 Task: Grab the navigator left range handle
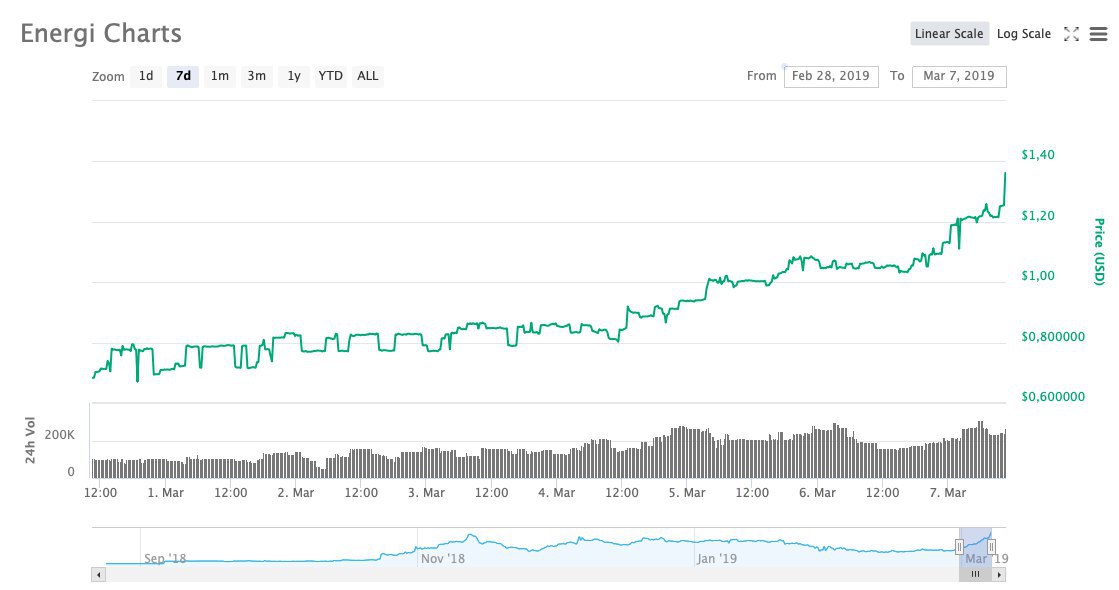click(x=959, y=547)
